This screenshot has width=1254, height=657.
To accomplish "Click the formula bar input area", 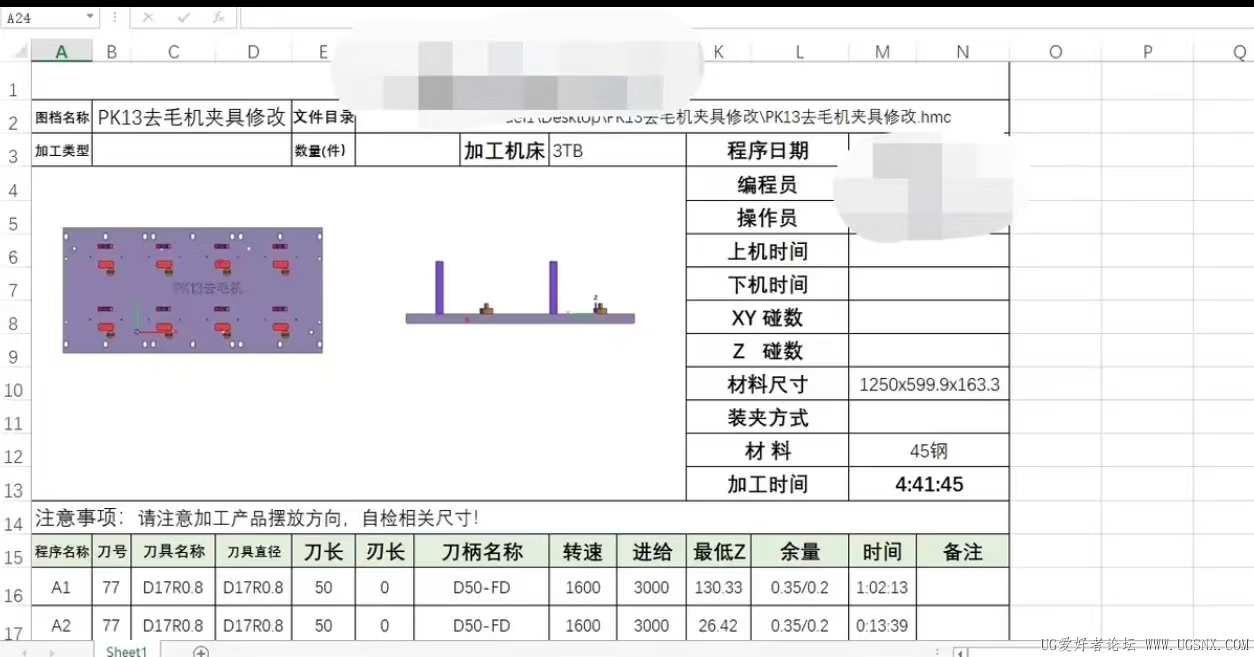I will click(x=745, y=18).
